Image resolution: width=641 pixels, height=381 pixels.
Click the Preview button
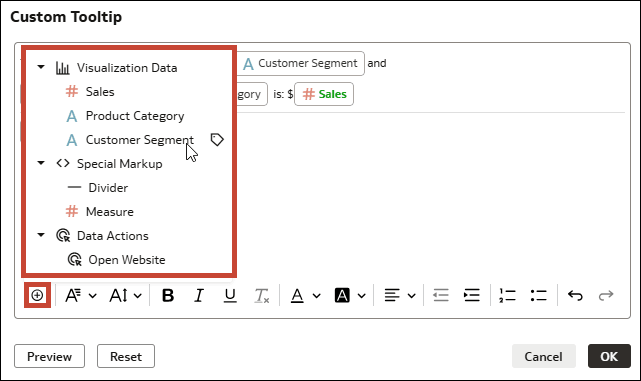pos(49,356)
